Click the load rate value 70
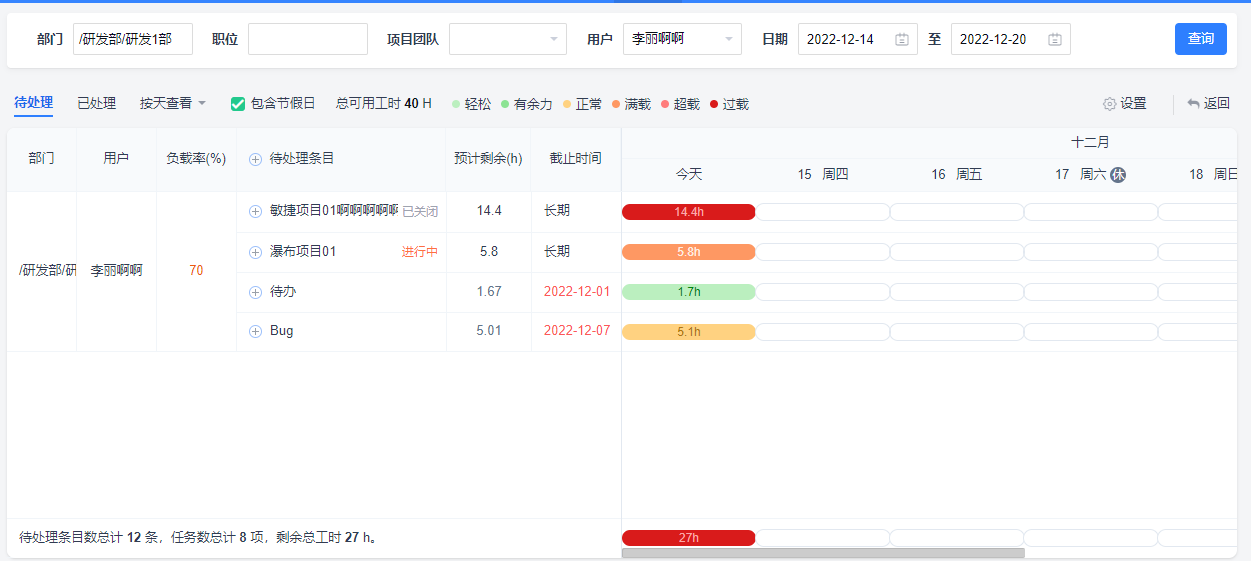 tap(196, 271)
